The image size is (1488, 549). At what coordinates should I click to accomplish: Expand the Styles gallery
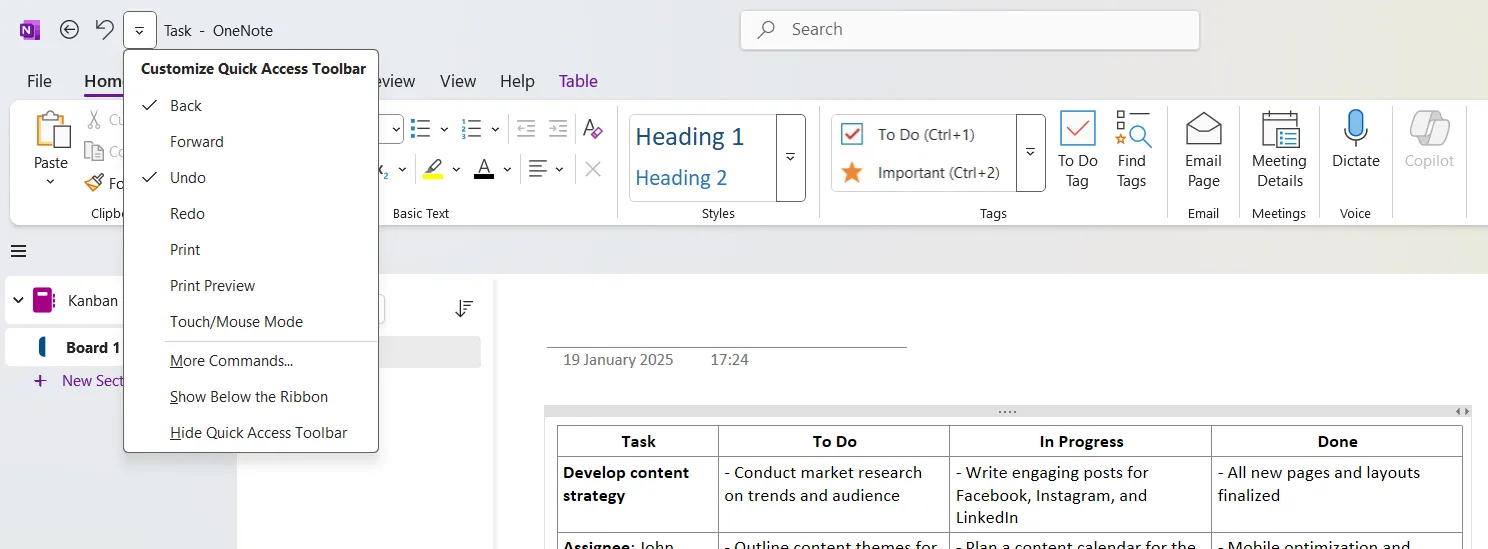[790, 158]
